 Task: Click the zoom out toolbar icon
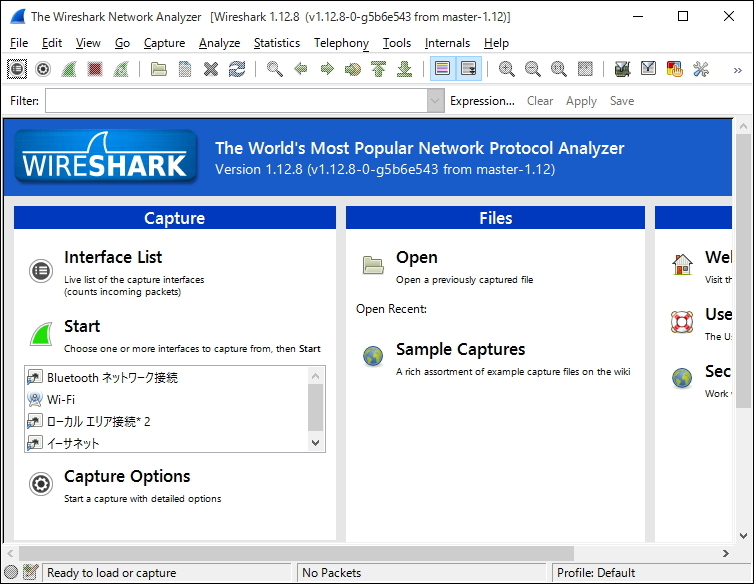[532, 69]
